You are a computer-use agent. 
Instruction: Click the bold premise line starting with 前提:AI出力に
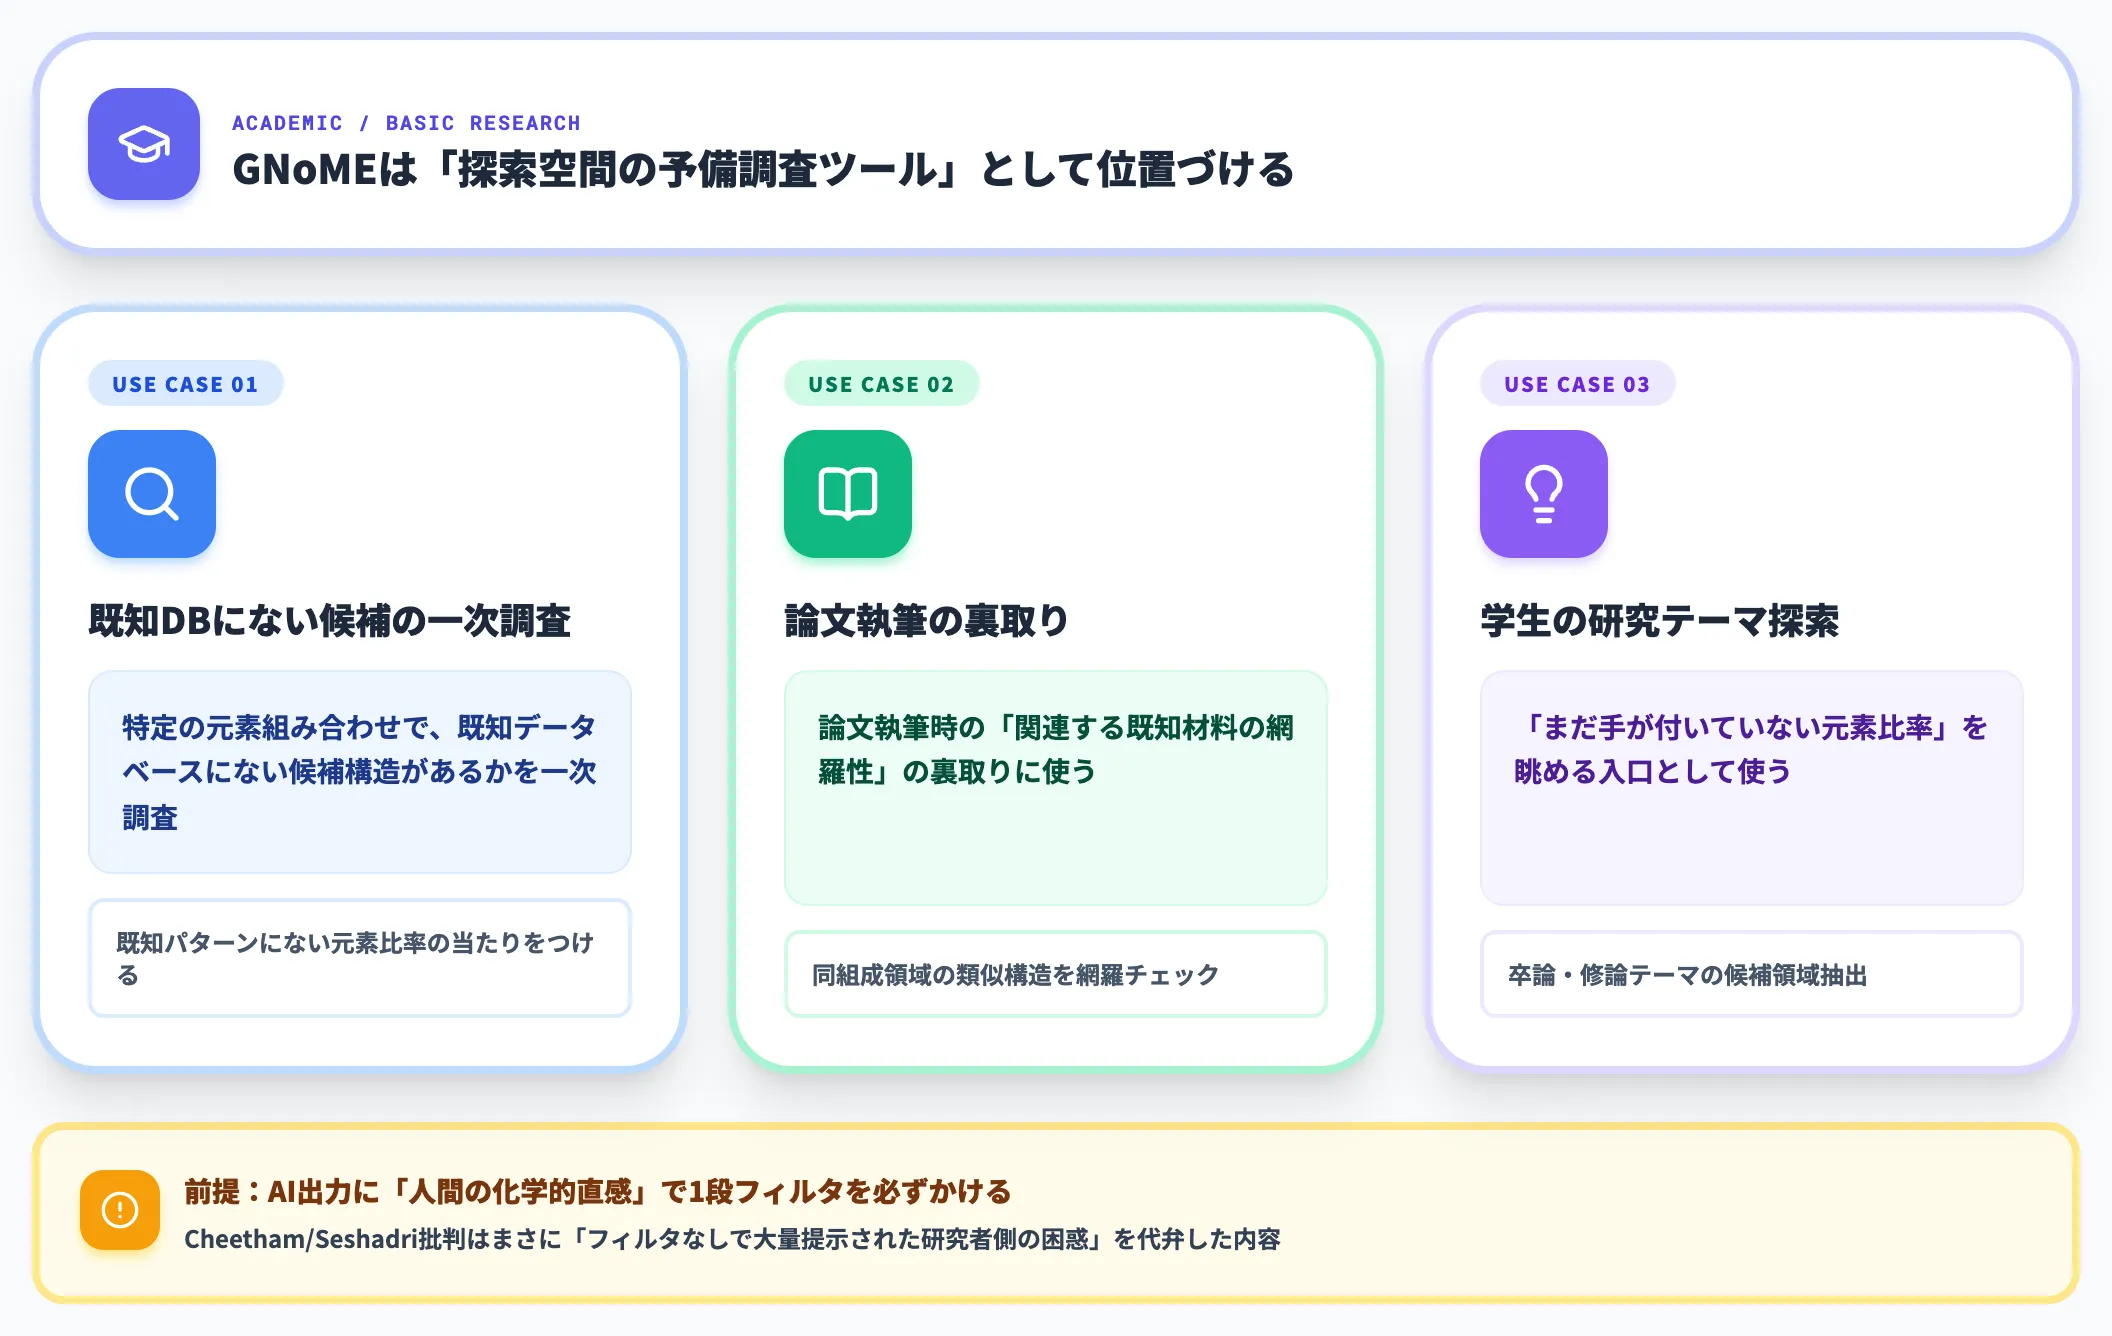coord(598,1192)
